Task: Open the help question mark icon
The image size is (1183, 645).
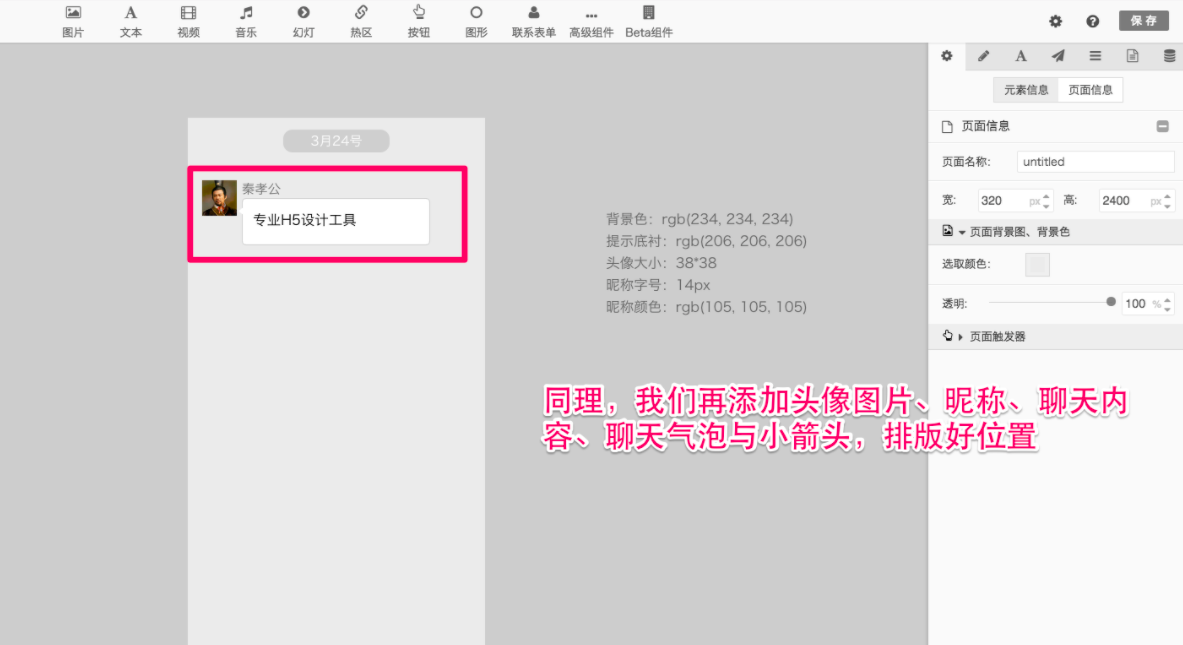Action: click(x=1093, y=21)
